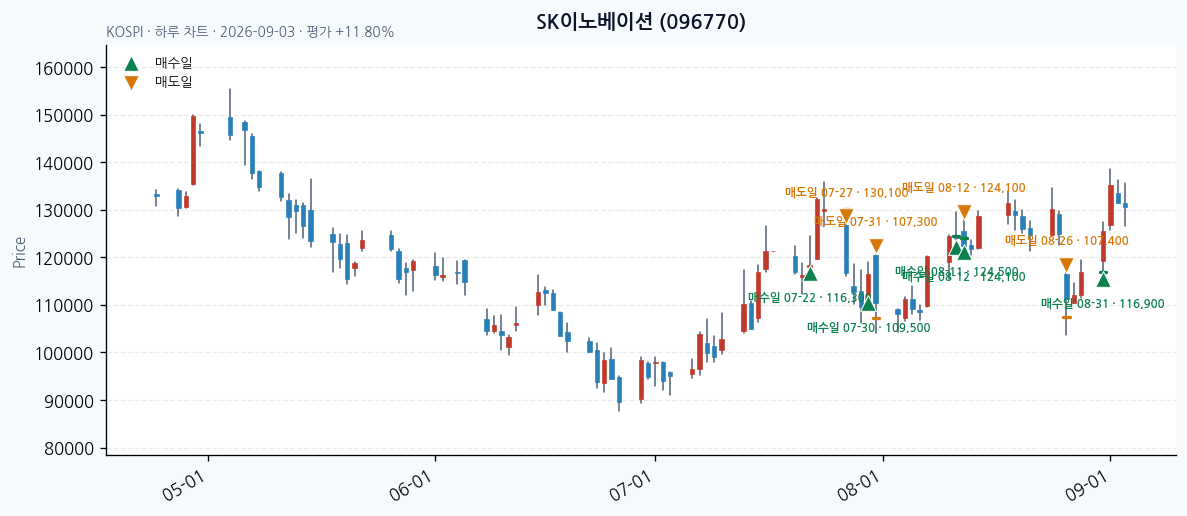Click the annotation 매도일 07-31 · 107,300
Viewport: 1187px width, 516px height.
pos(876,222)
